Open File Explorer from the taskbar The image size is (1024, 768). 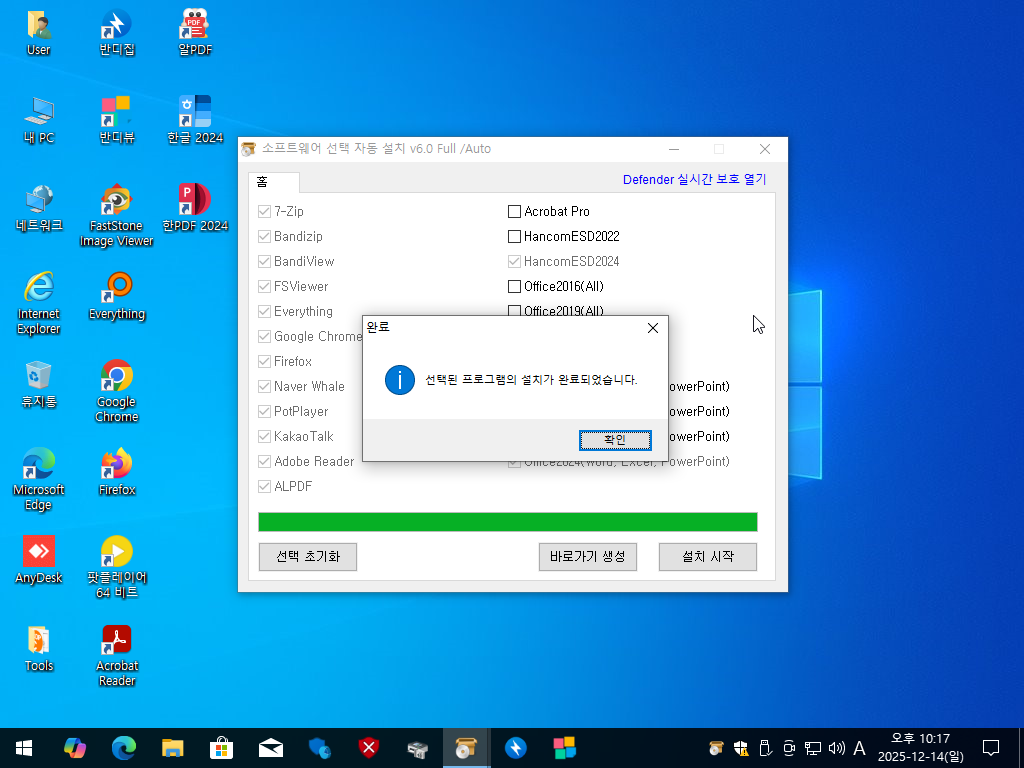pos(172,748)
